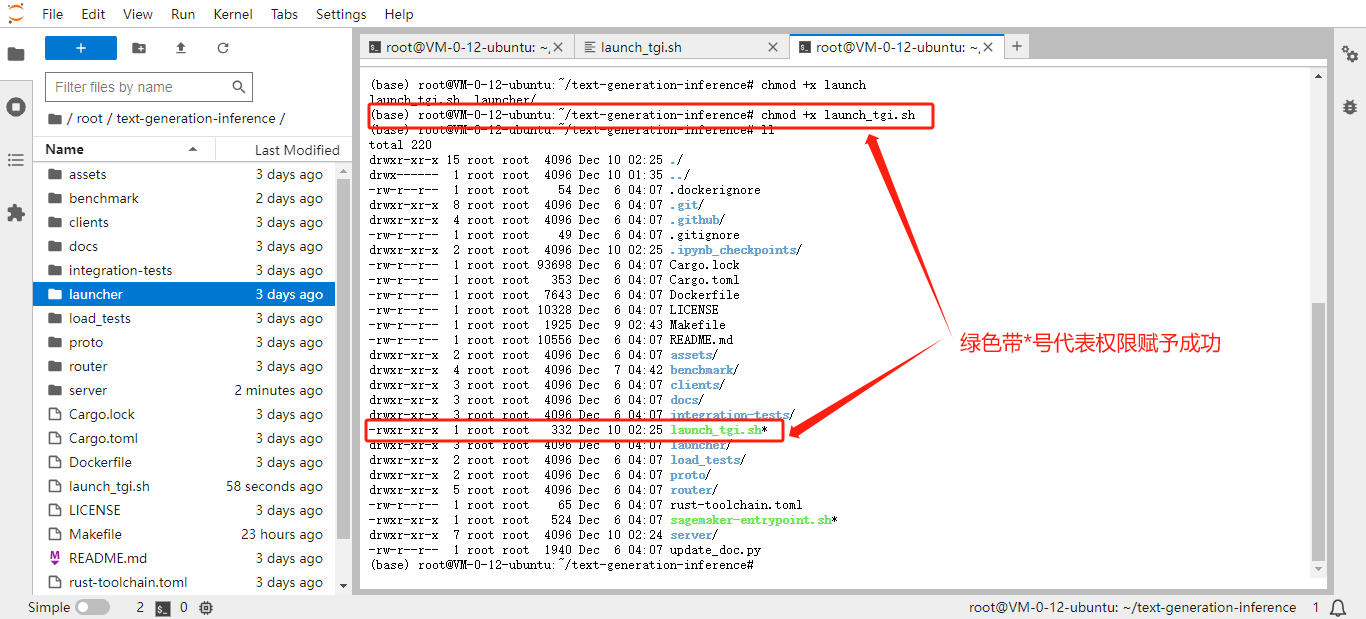Refresh the file browser list
Screen dimensions: 1366x619
point(223,48)
